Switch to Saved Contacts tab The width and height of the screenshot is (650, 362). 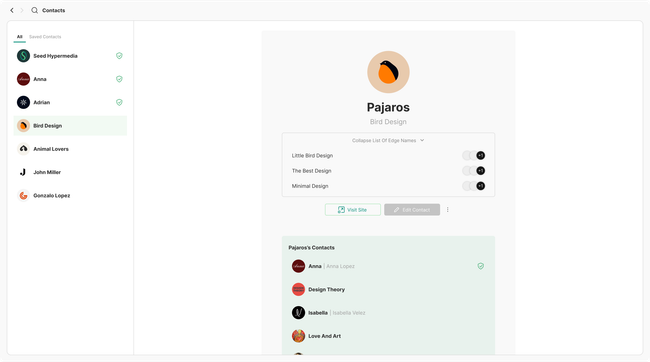click(x=45, y=37)
